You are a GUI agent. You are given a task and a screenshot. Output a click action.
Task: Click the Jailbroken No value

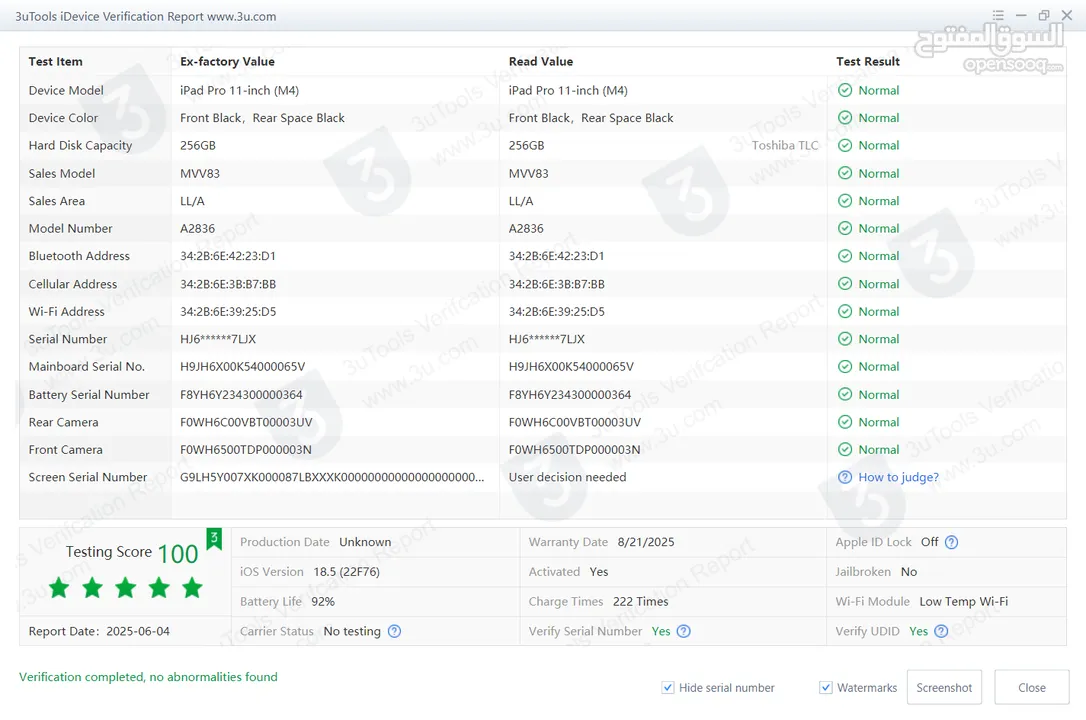tap(909, 572)
